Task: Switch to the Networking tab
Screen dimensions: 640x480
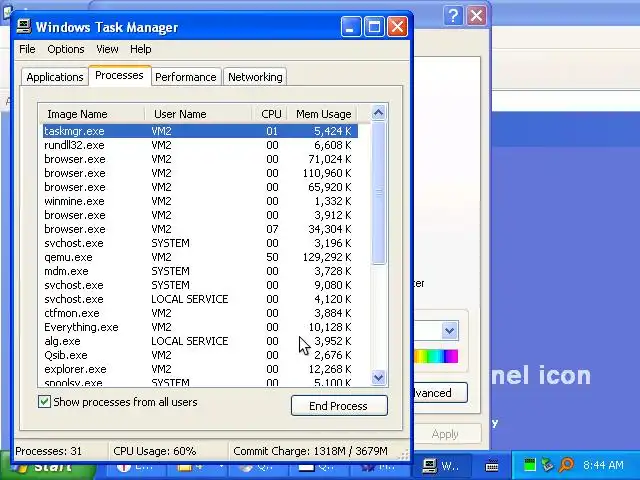Action: [x=255, y=77]
